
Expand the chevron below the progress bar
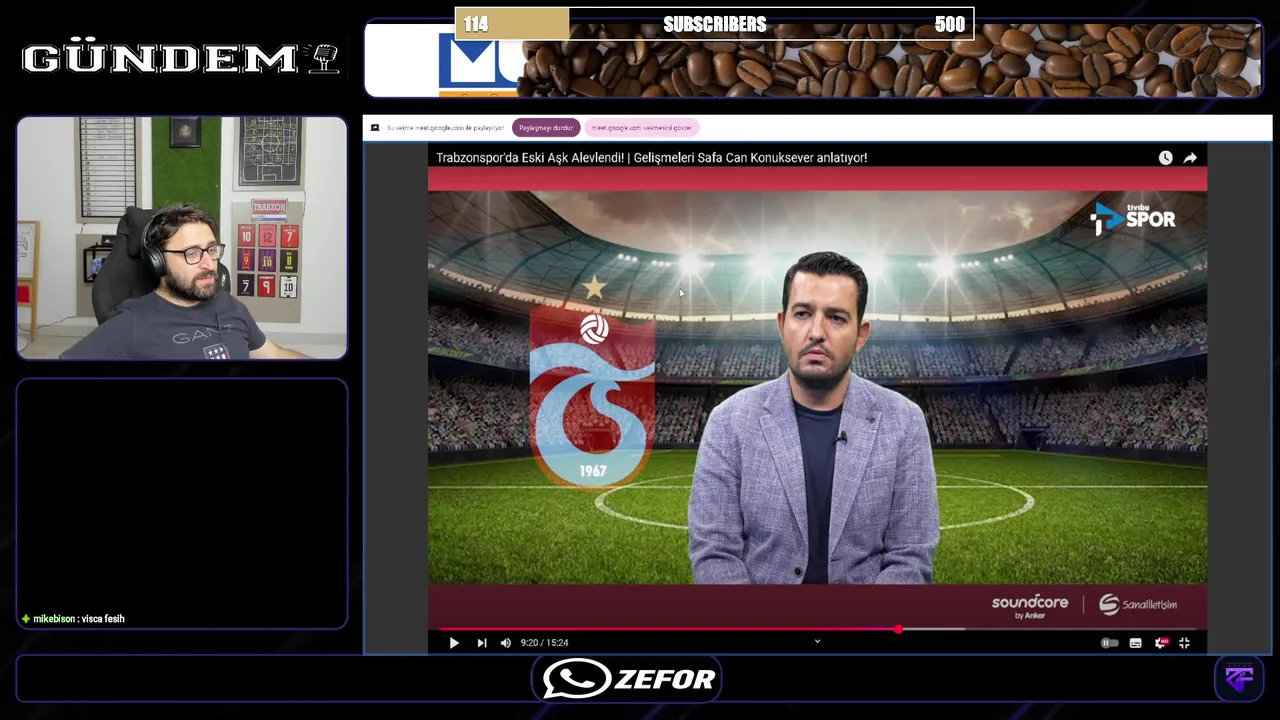click(x=817, y=641)
